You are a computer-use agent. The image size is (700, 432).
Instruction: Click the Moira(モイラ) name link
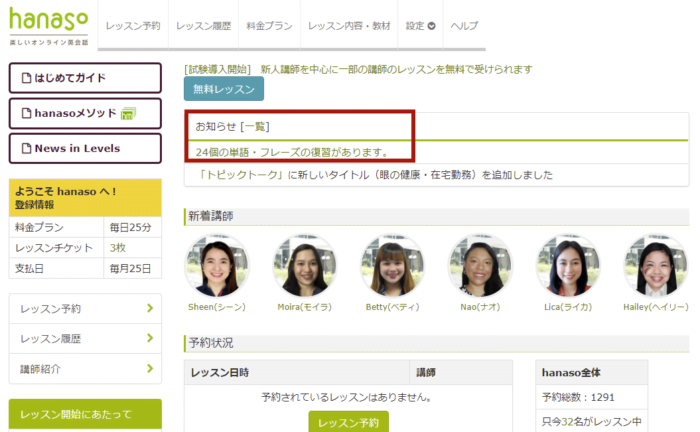(x=304, y=307)
